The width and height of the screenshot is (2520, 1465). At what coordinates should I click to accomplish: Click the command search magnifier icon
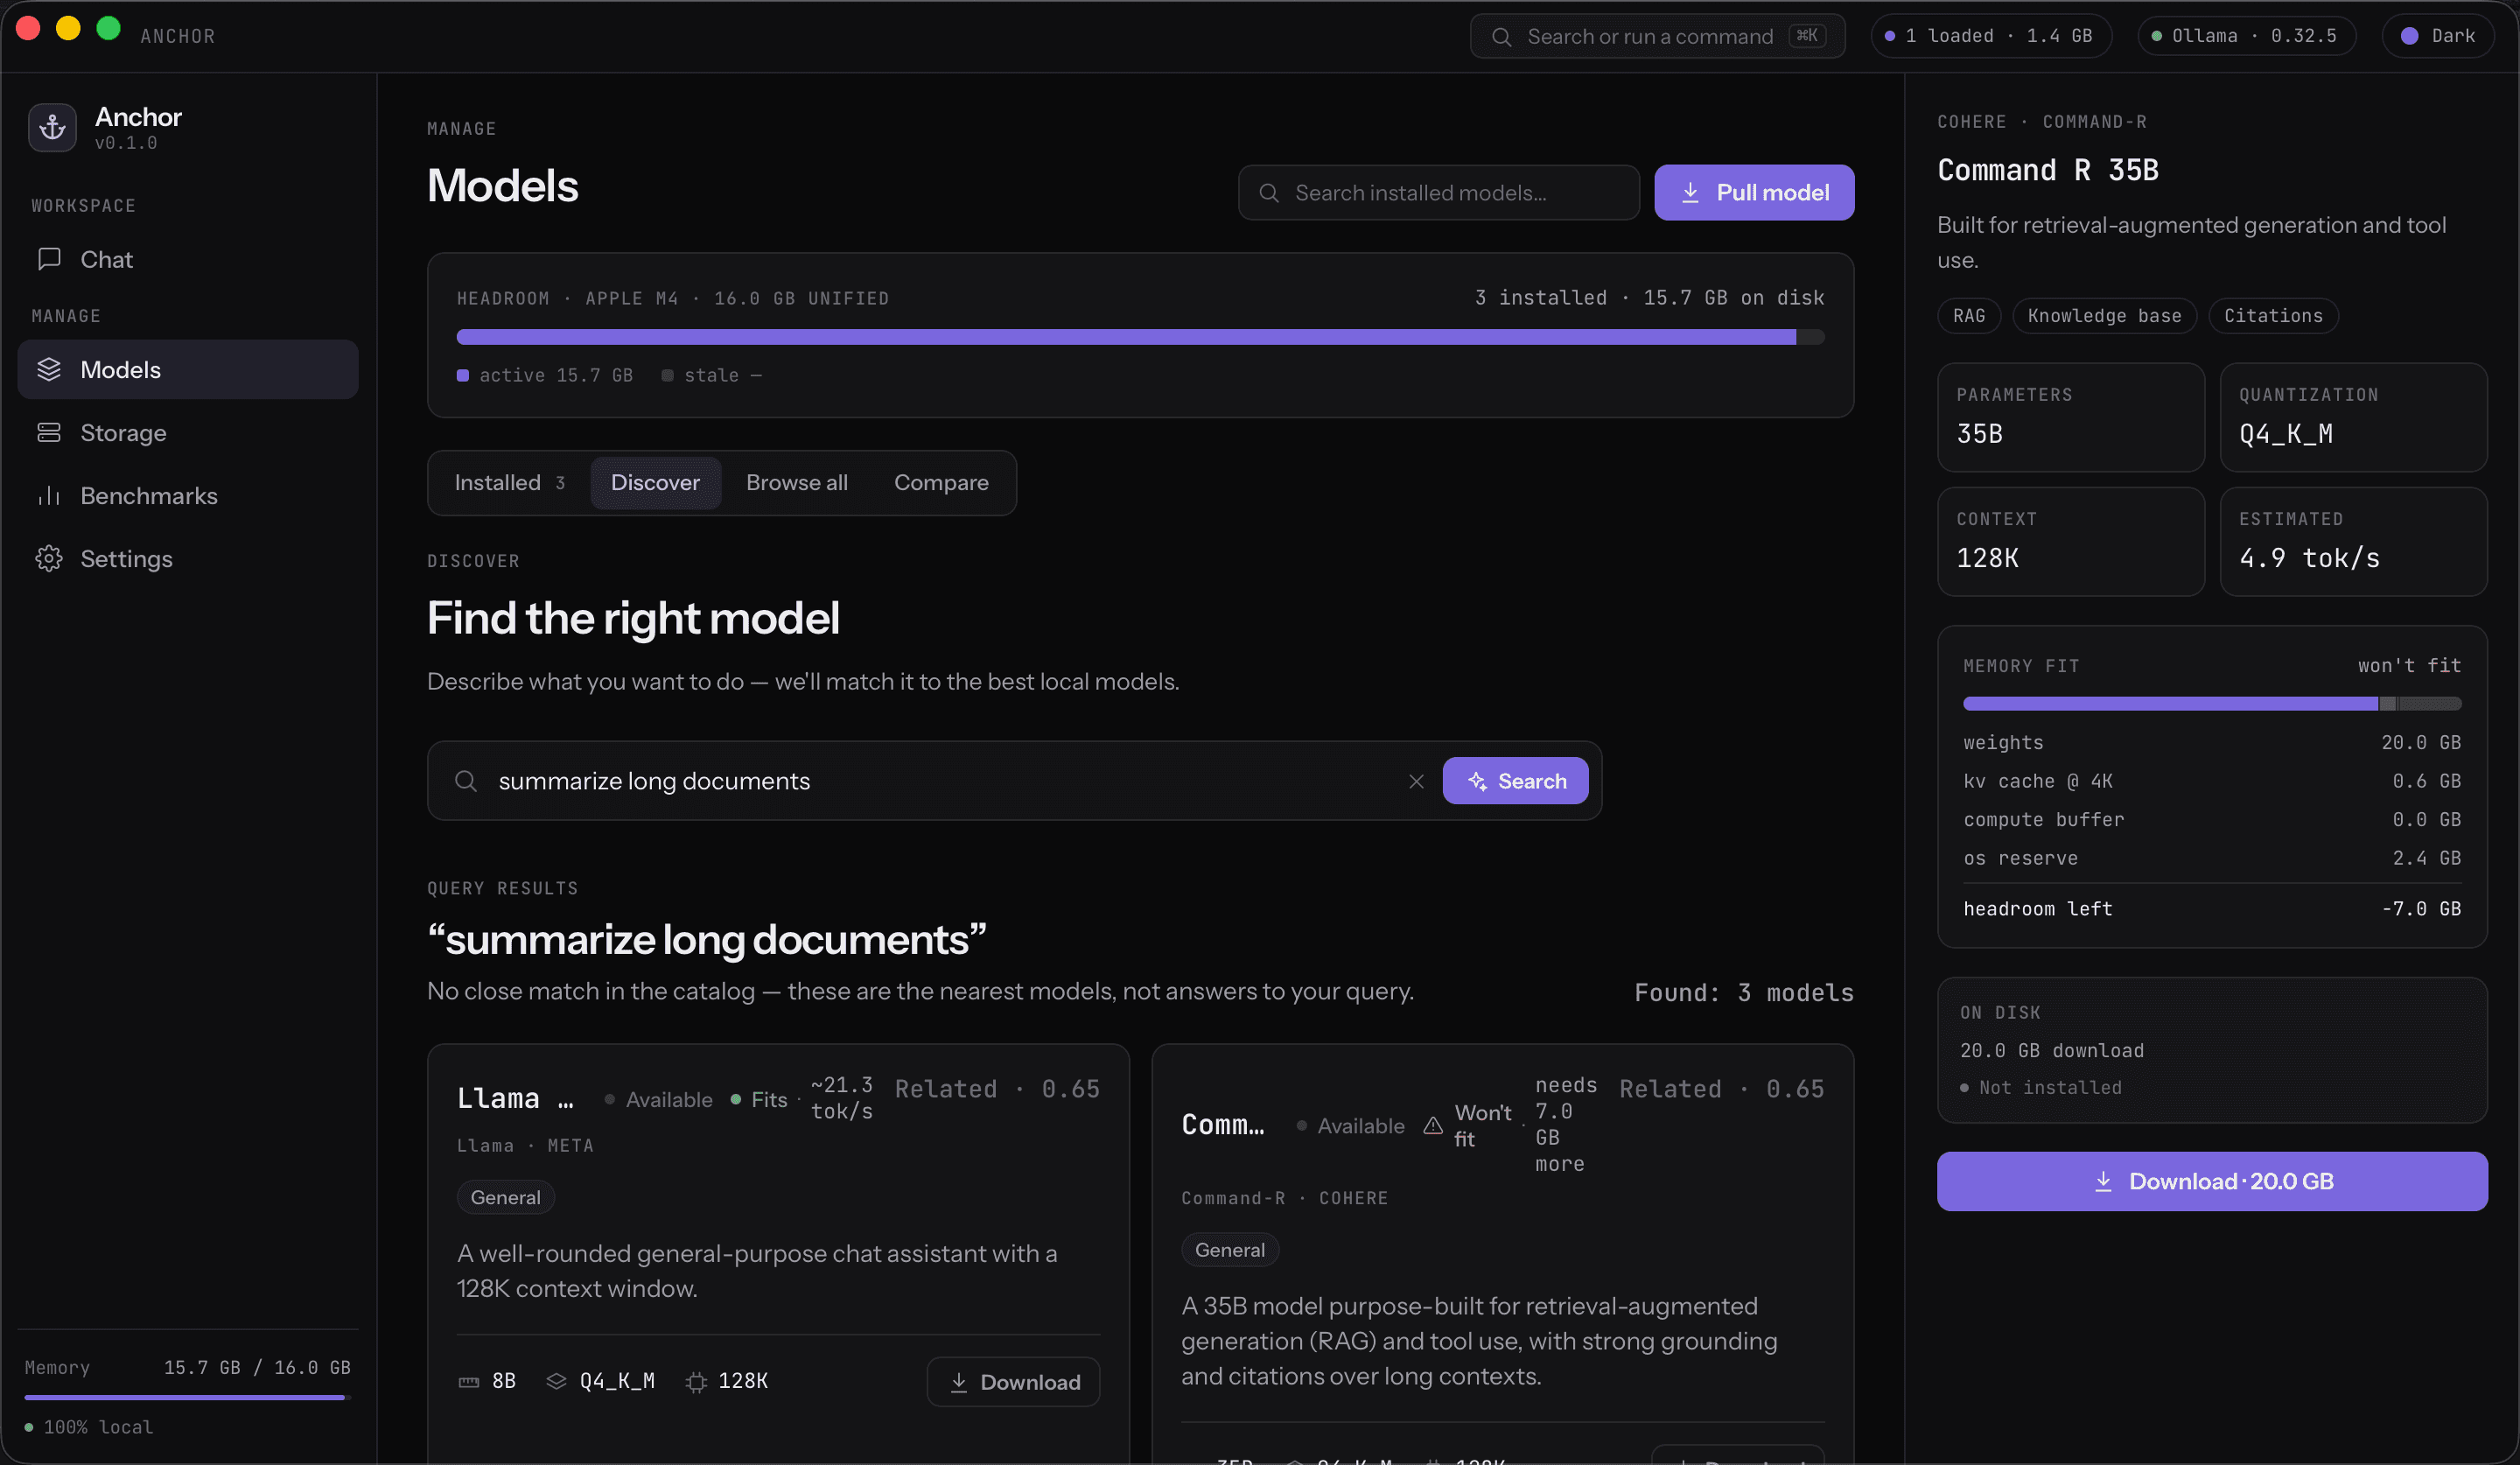[1501, 37]
